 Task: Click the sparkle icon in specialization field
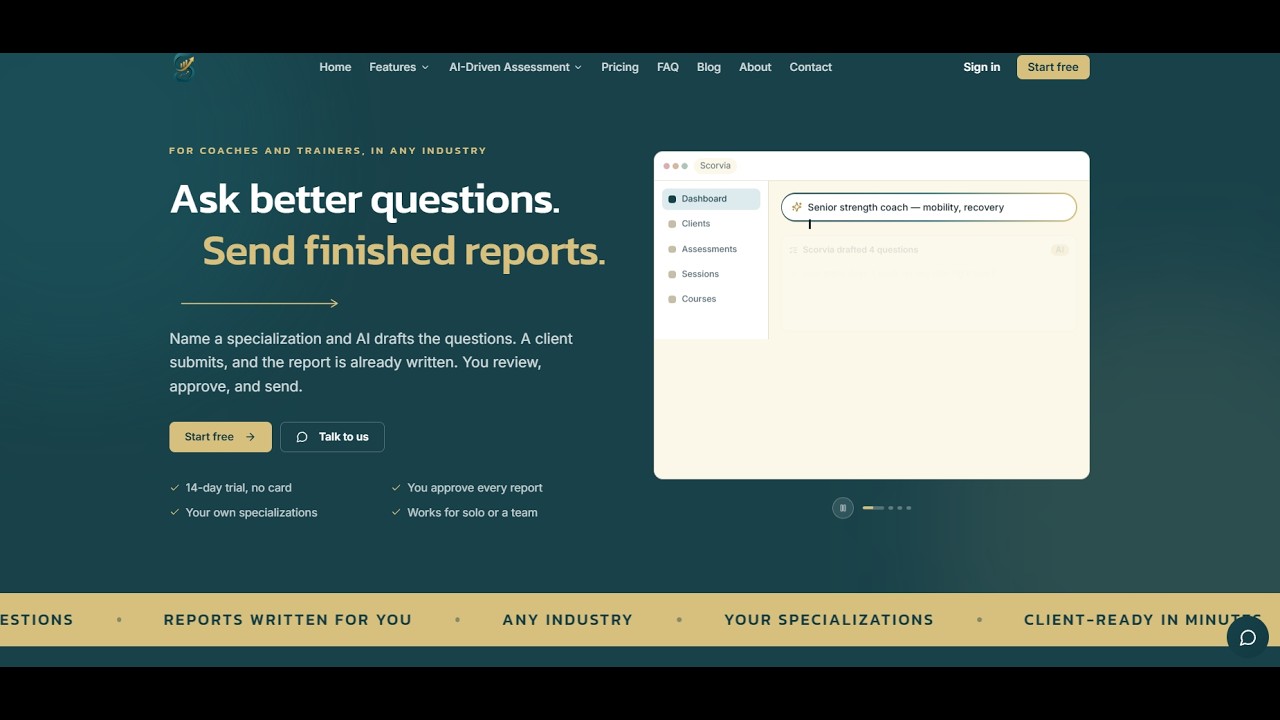click(x=797, y=207)
